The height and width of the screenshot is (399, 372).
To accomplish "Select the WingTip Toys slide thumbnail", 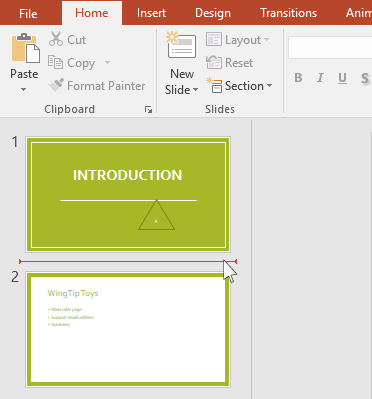I will (x=128, y=329).
